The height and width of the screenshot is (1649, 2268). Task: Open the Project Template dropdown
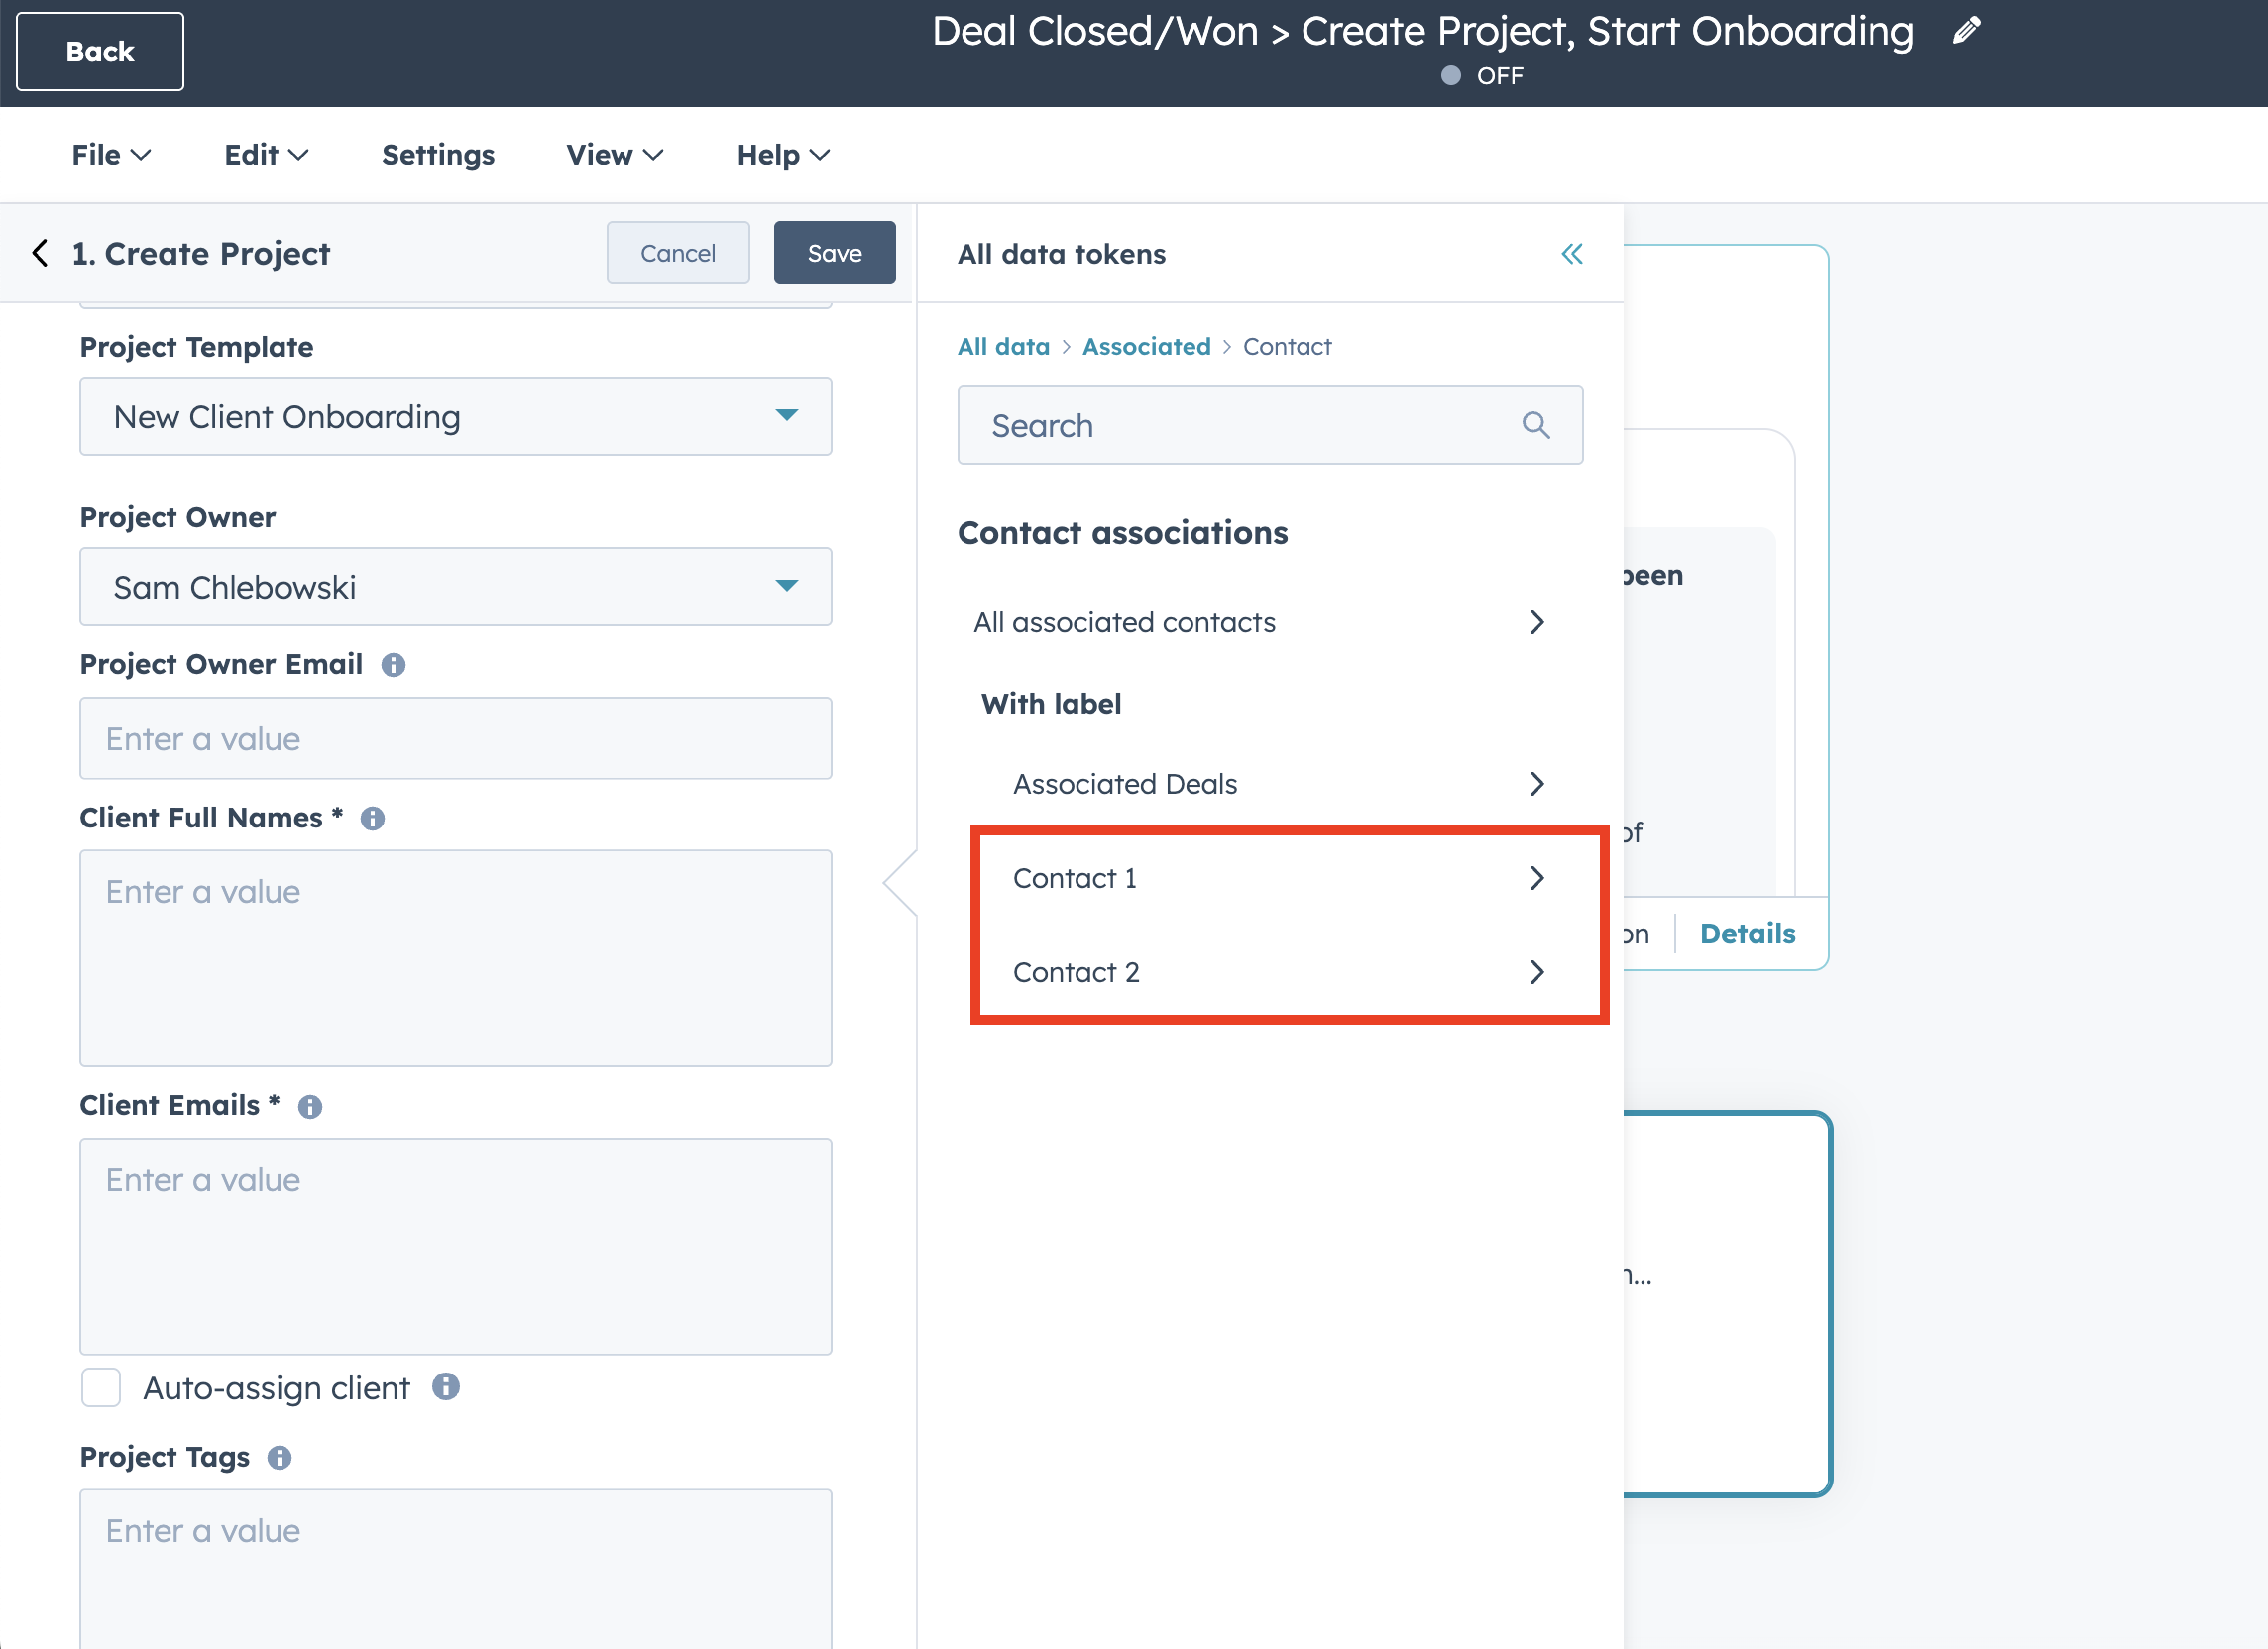[455, 417]
